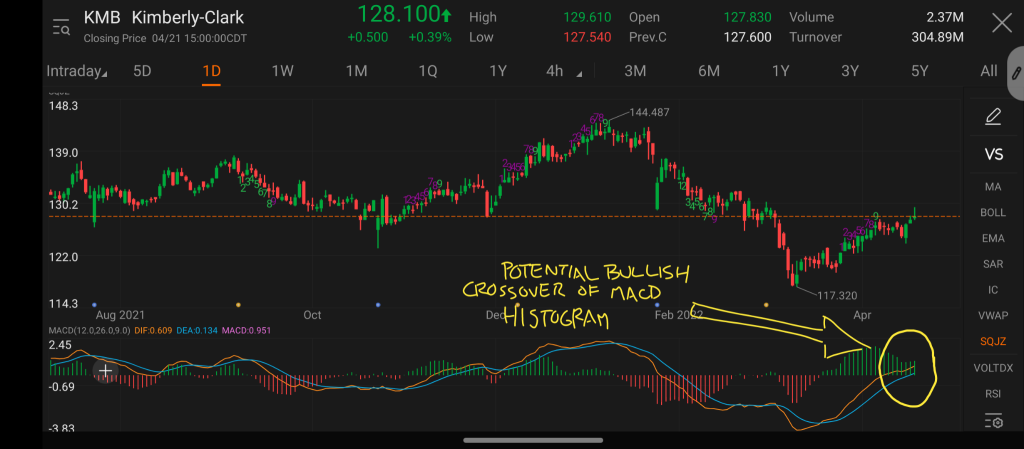
Task: Select the 1D chart tab
Action: [x=212, y=71]
